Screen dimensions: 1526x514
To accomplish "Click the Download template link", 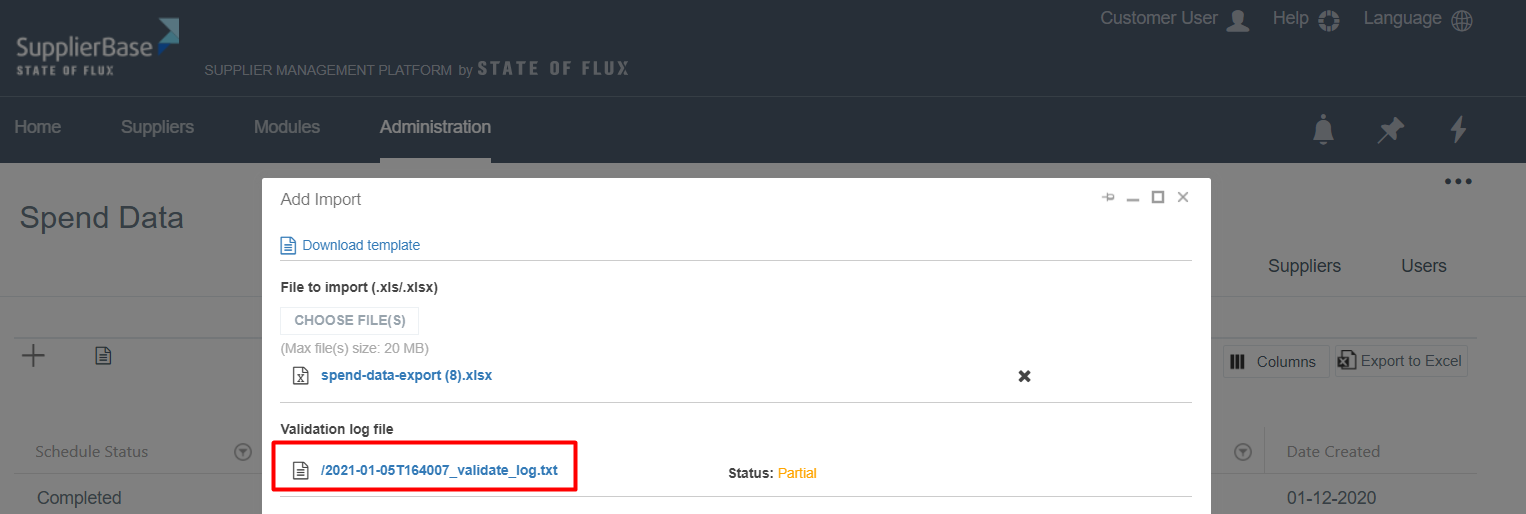I will (360, 245).
